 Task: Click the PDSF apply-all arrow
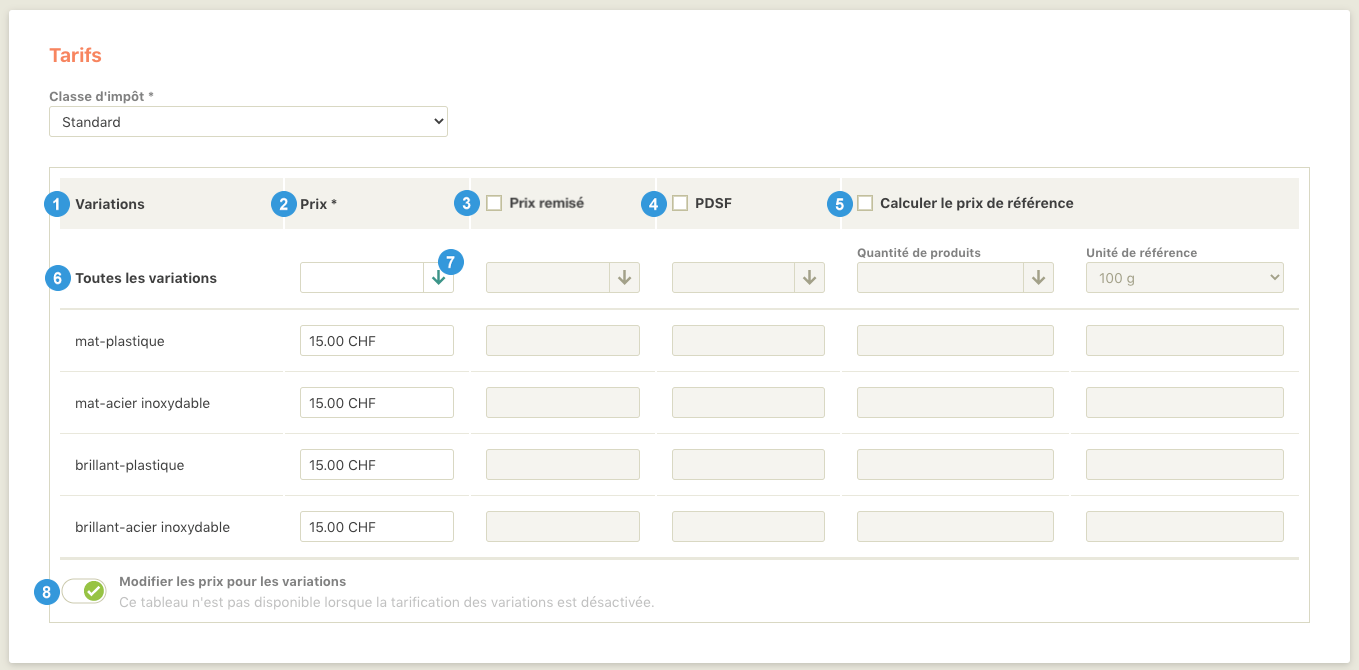coord(810,278)
